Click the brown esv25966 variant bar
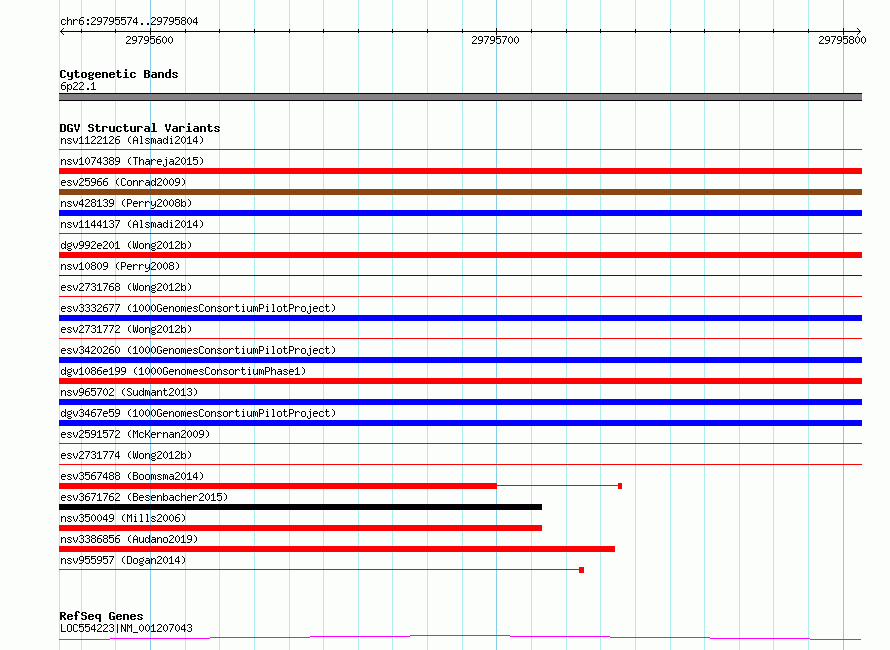The image size is (890, 650). coord(460,192)
